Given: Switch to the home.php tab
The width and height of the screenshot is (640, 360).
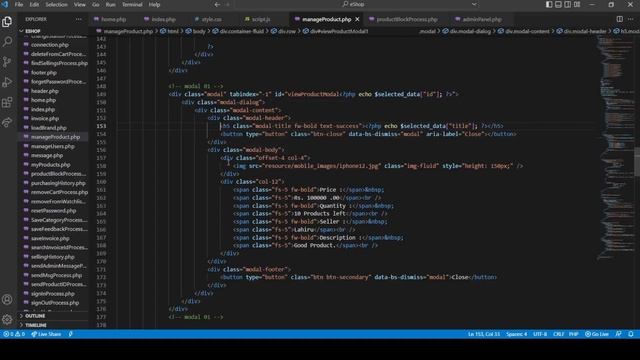Looking at the screenshot, I should (113, 19).
